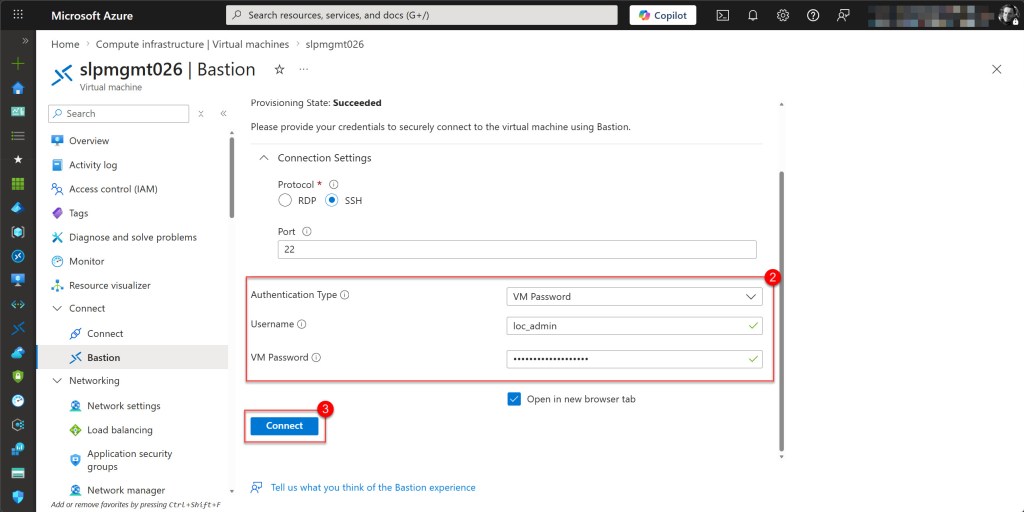1024x512 pixels.
Task: Collapse the Connection Settings section
Action: (264, 158)
